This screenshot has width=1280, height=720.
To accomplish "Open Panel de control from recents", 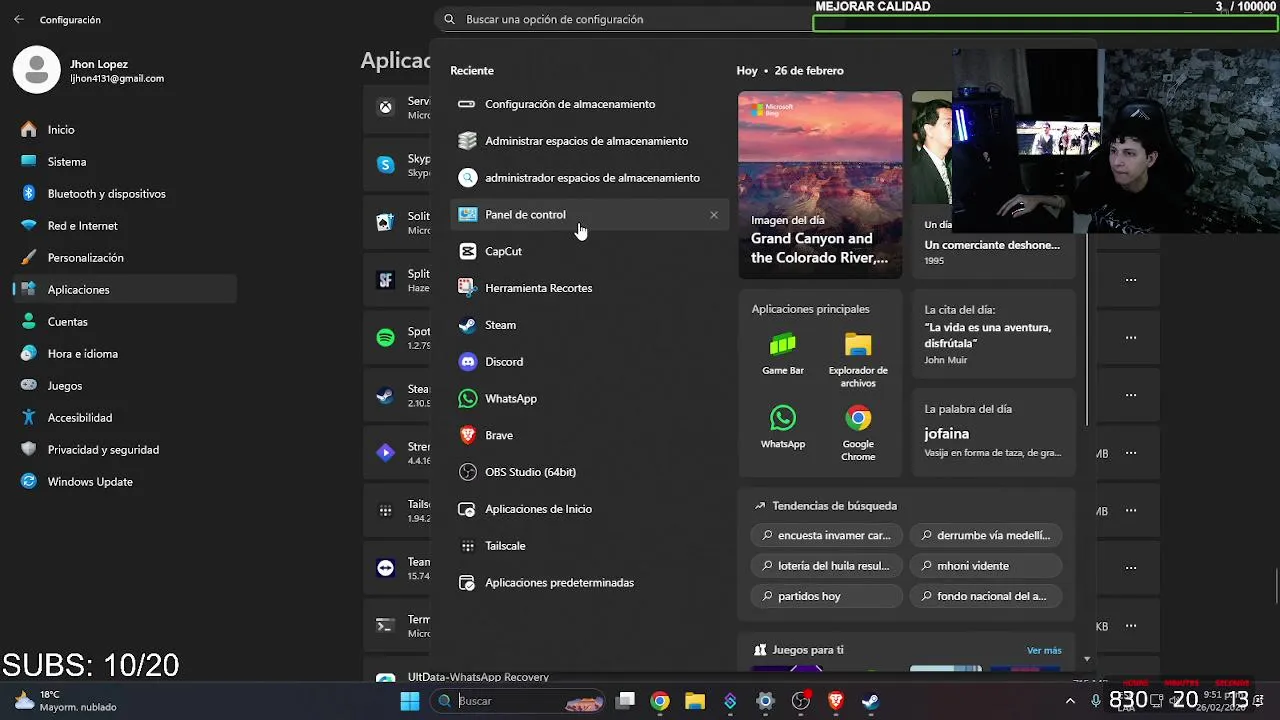I will (x=589, y=214).
